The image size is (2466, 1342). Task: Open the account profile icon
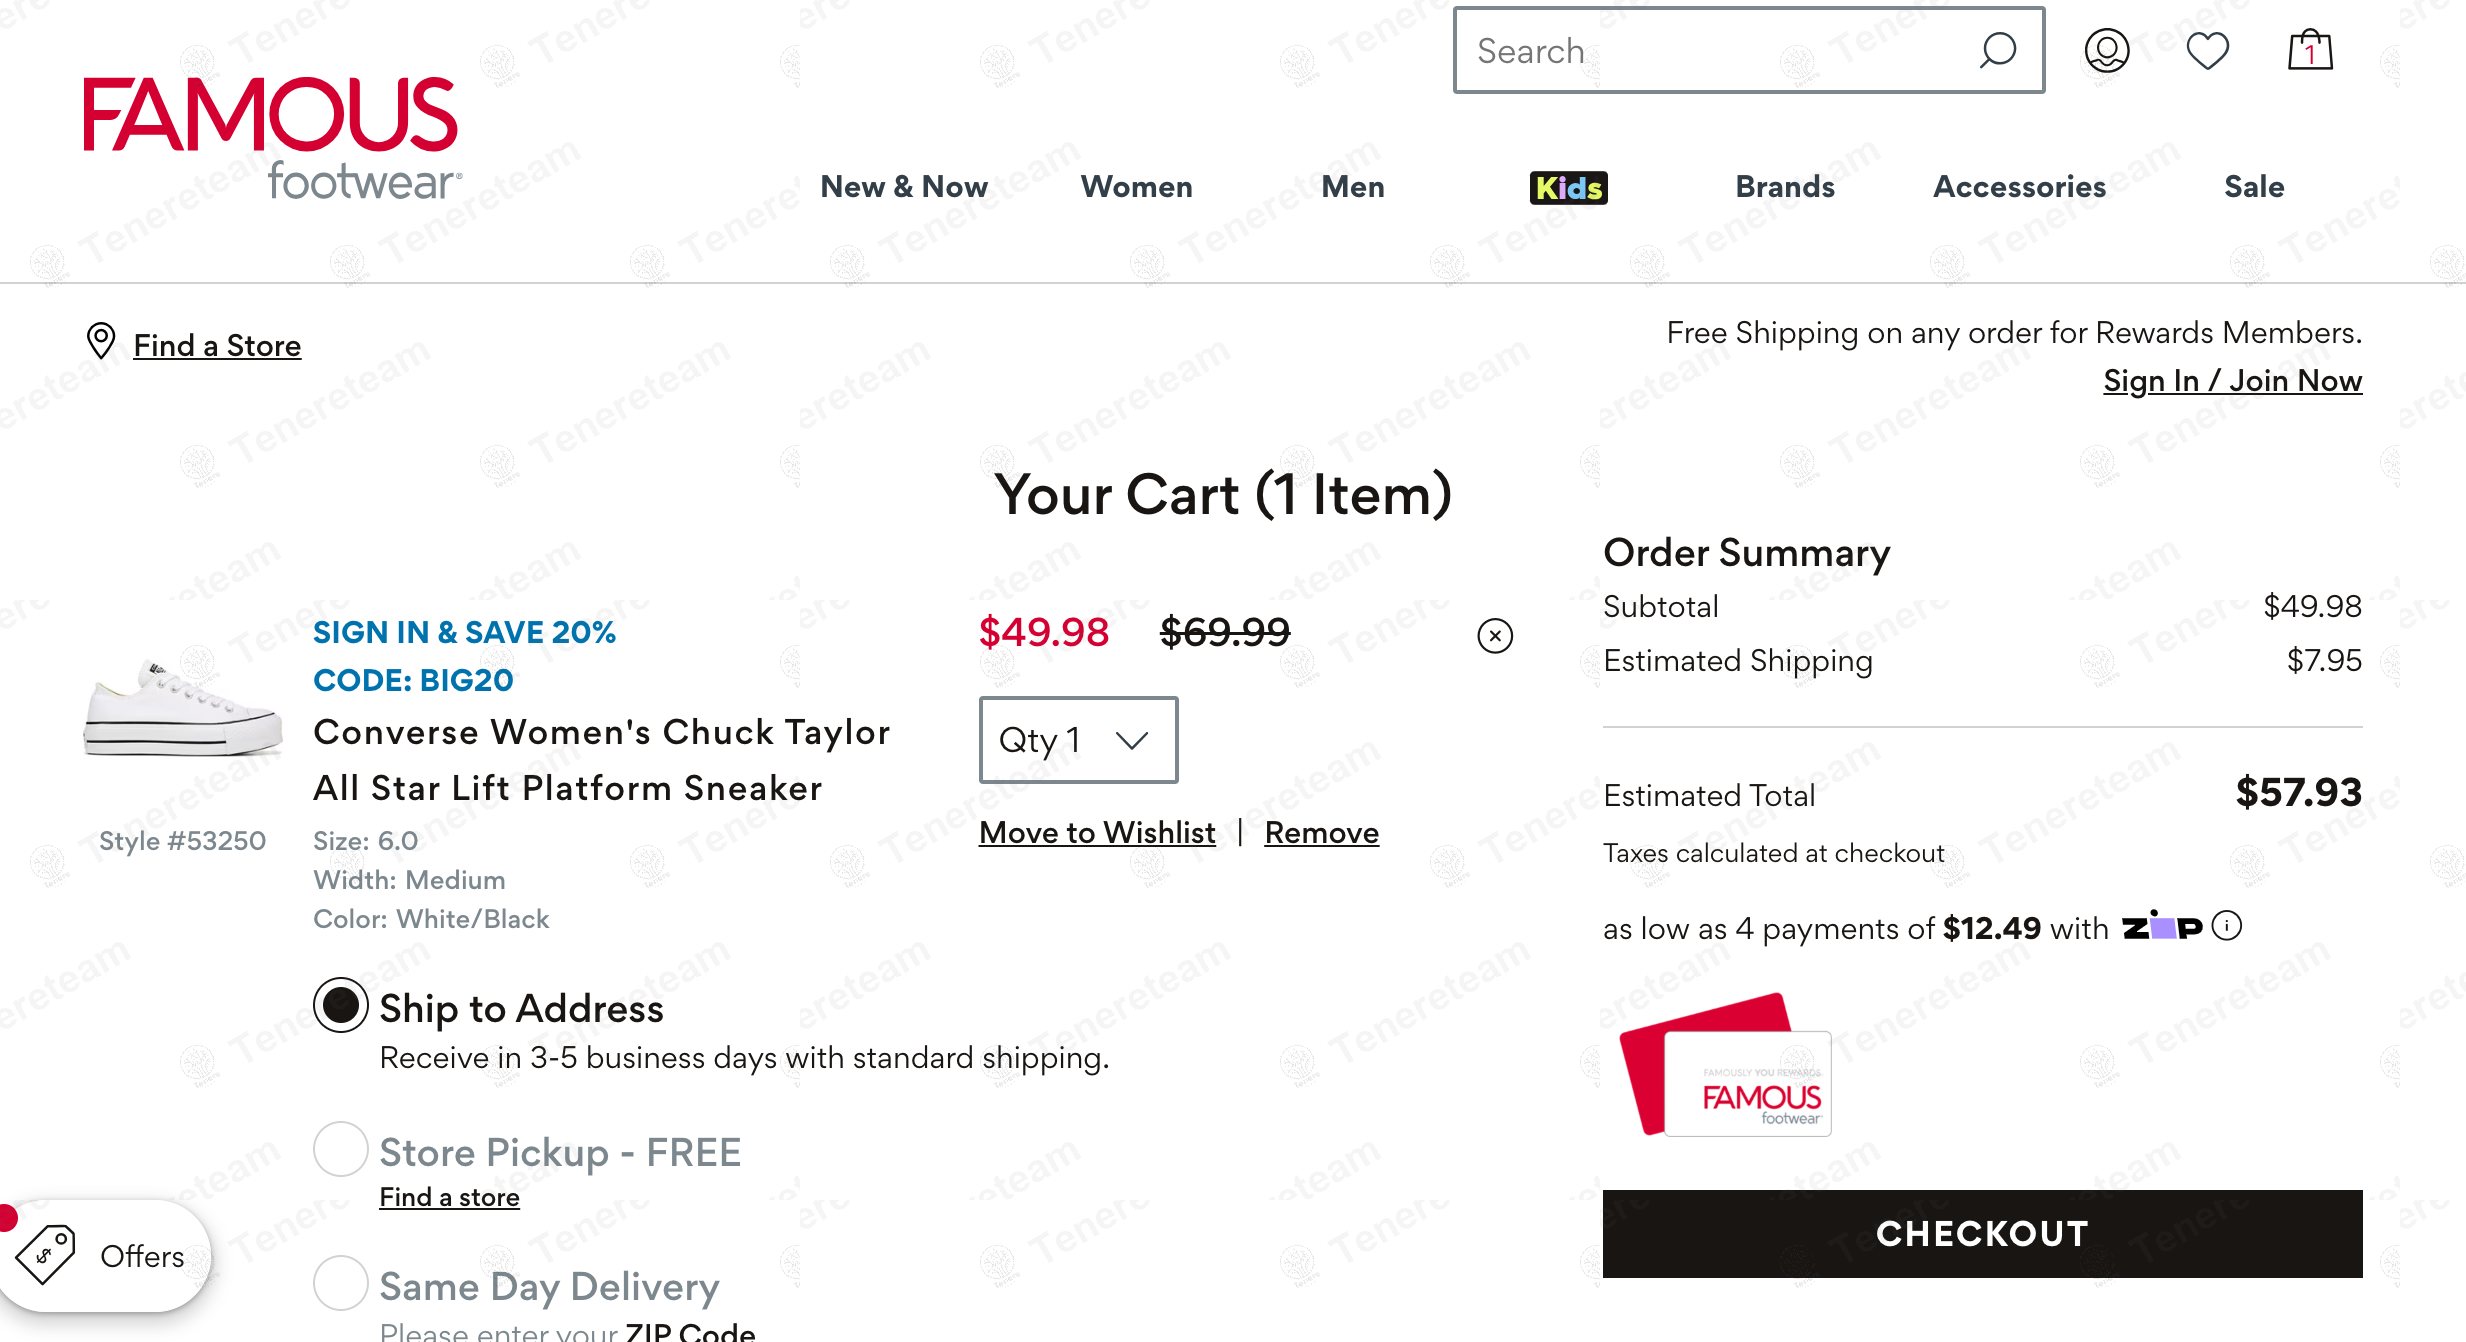2106,51
